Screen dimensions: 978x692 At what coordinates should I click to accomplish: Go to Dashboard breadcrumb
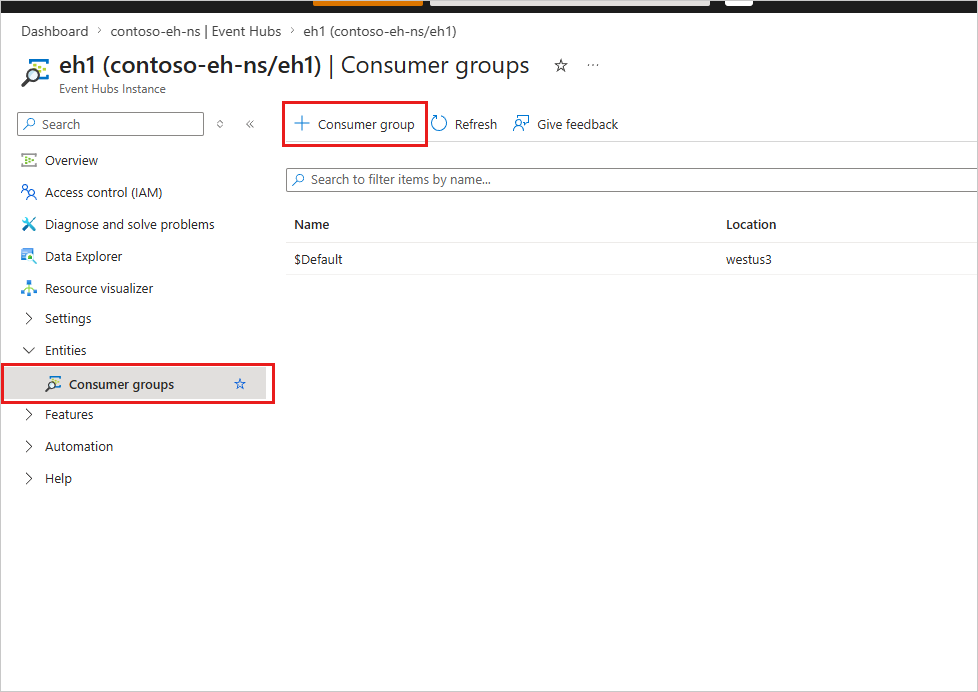55,31
